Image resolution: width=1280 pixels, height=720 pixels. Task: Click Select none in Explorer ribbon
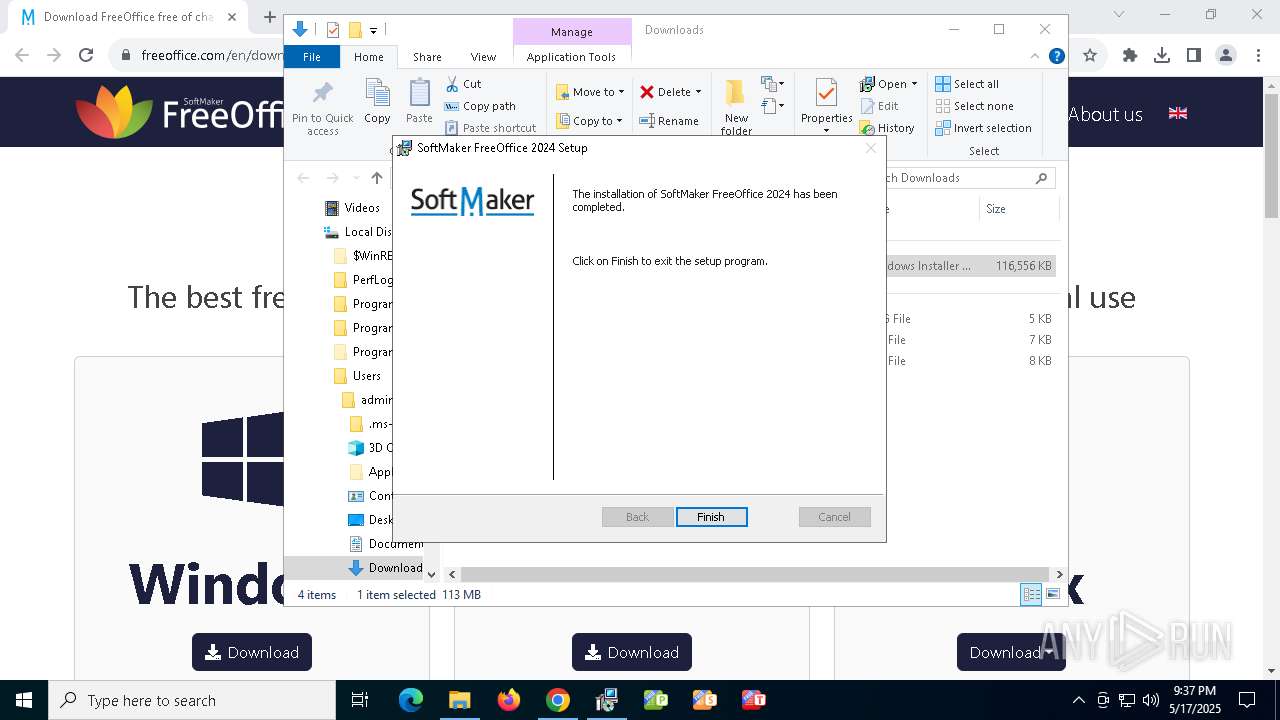click(x=974, y=106)
